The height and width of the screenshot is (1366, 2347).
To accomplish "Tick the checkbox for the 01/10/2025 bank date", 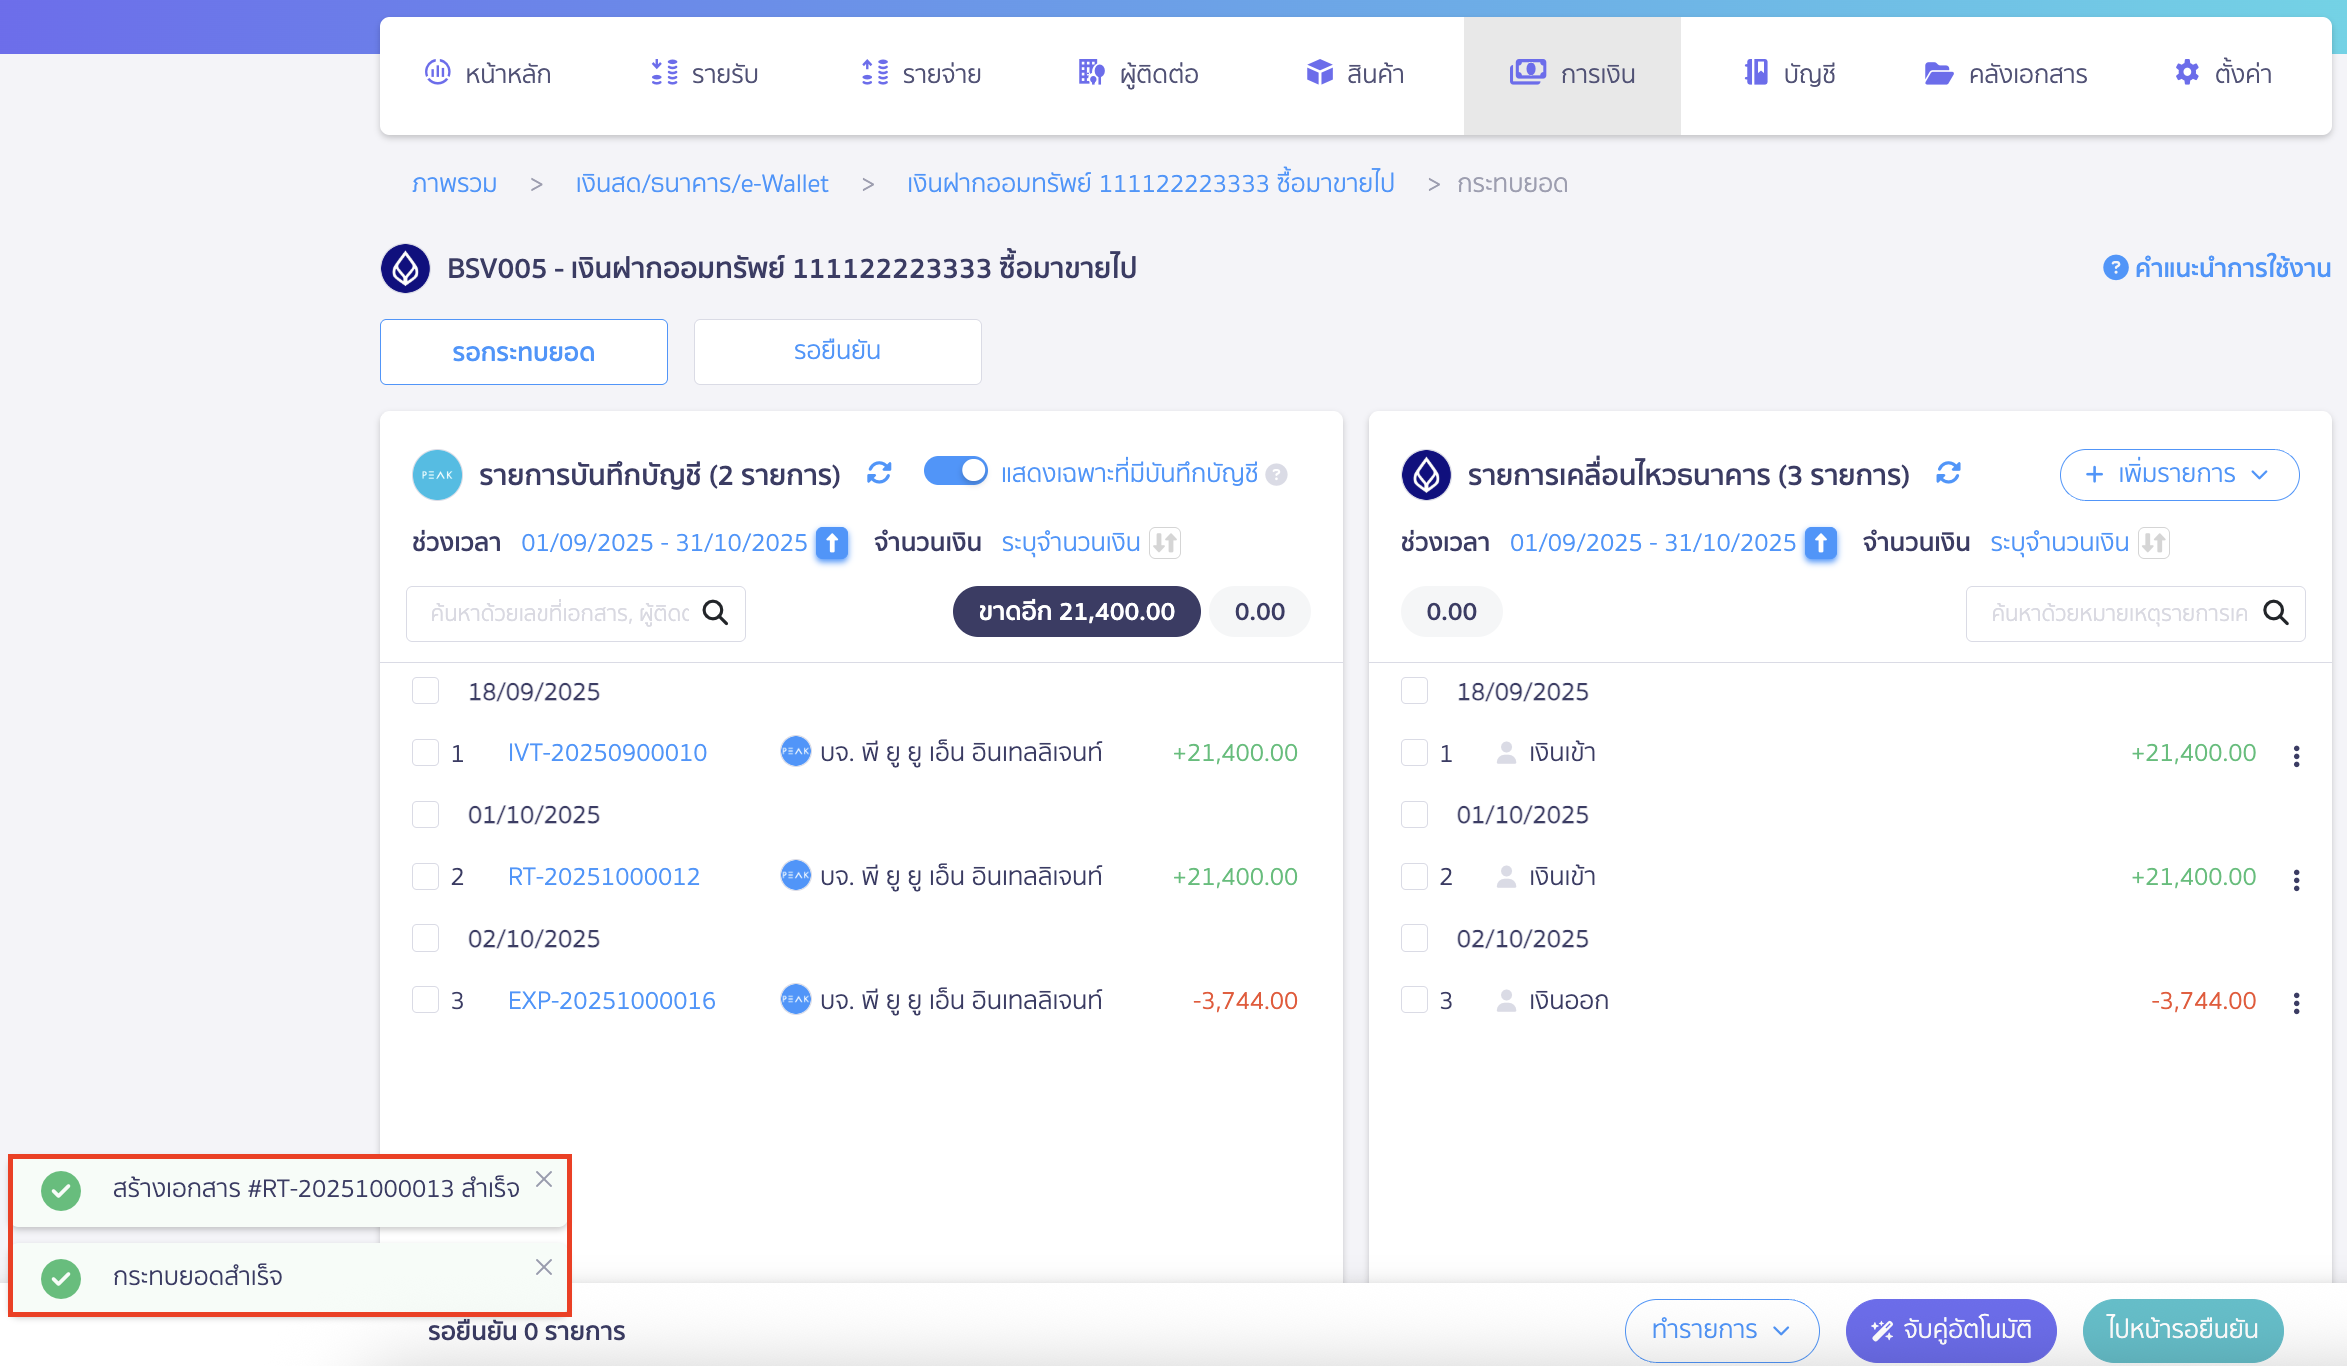I will click(x=1414, y=815).
